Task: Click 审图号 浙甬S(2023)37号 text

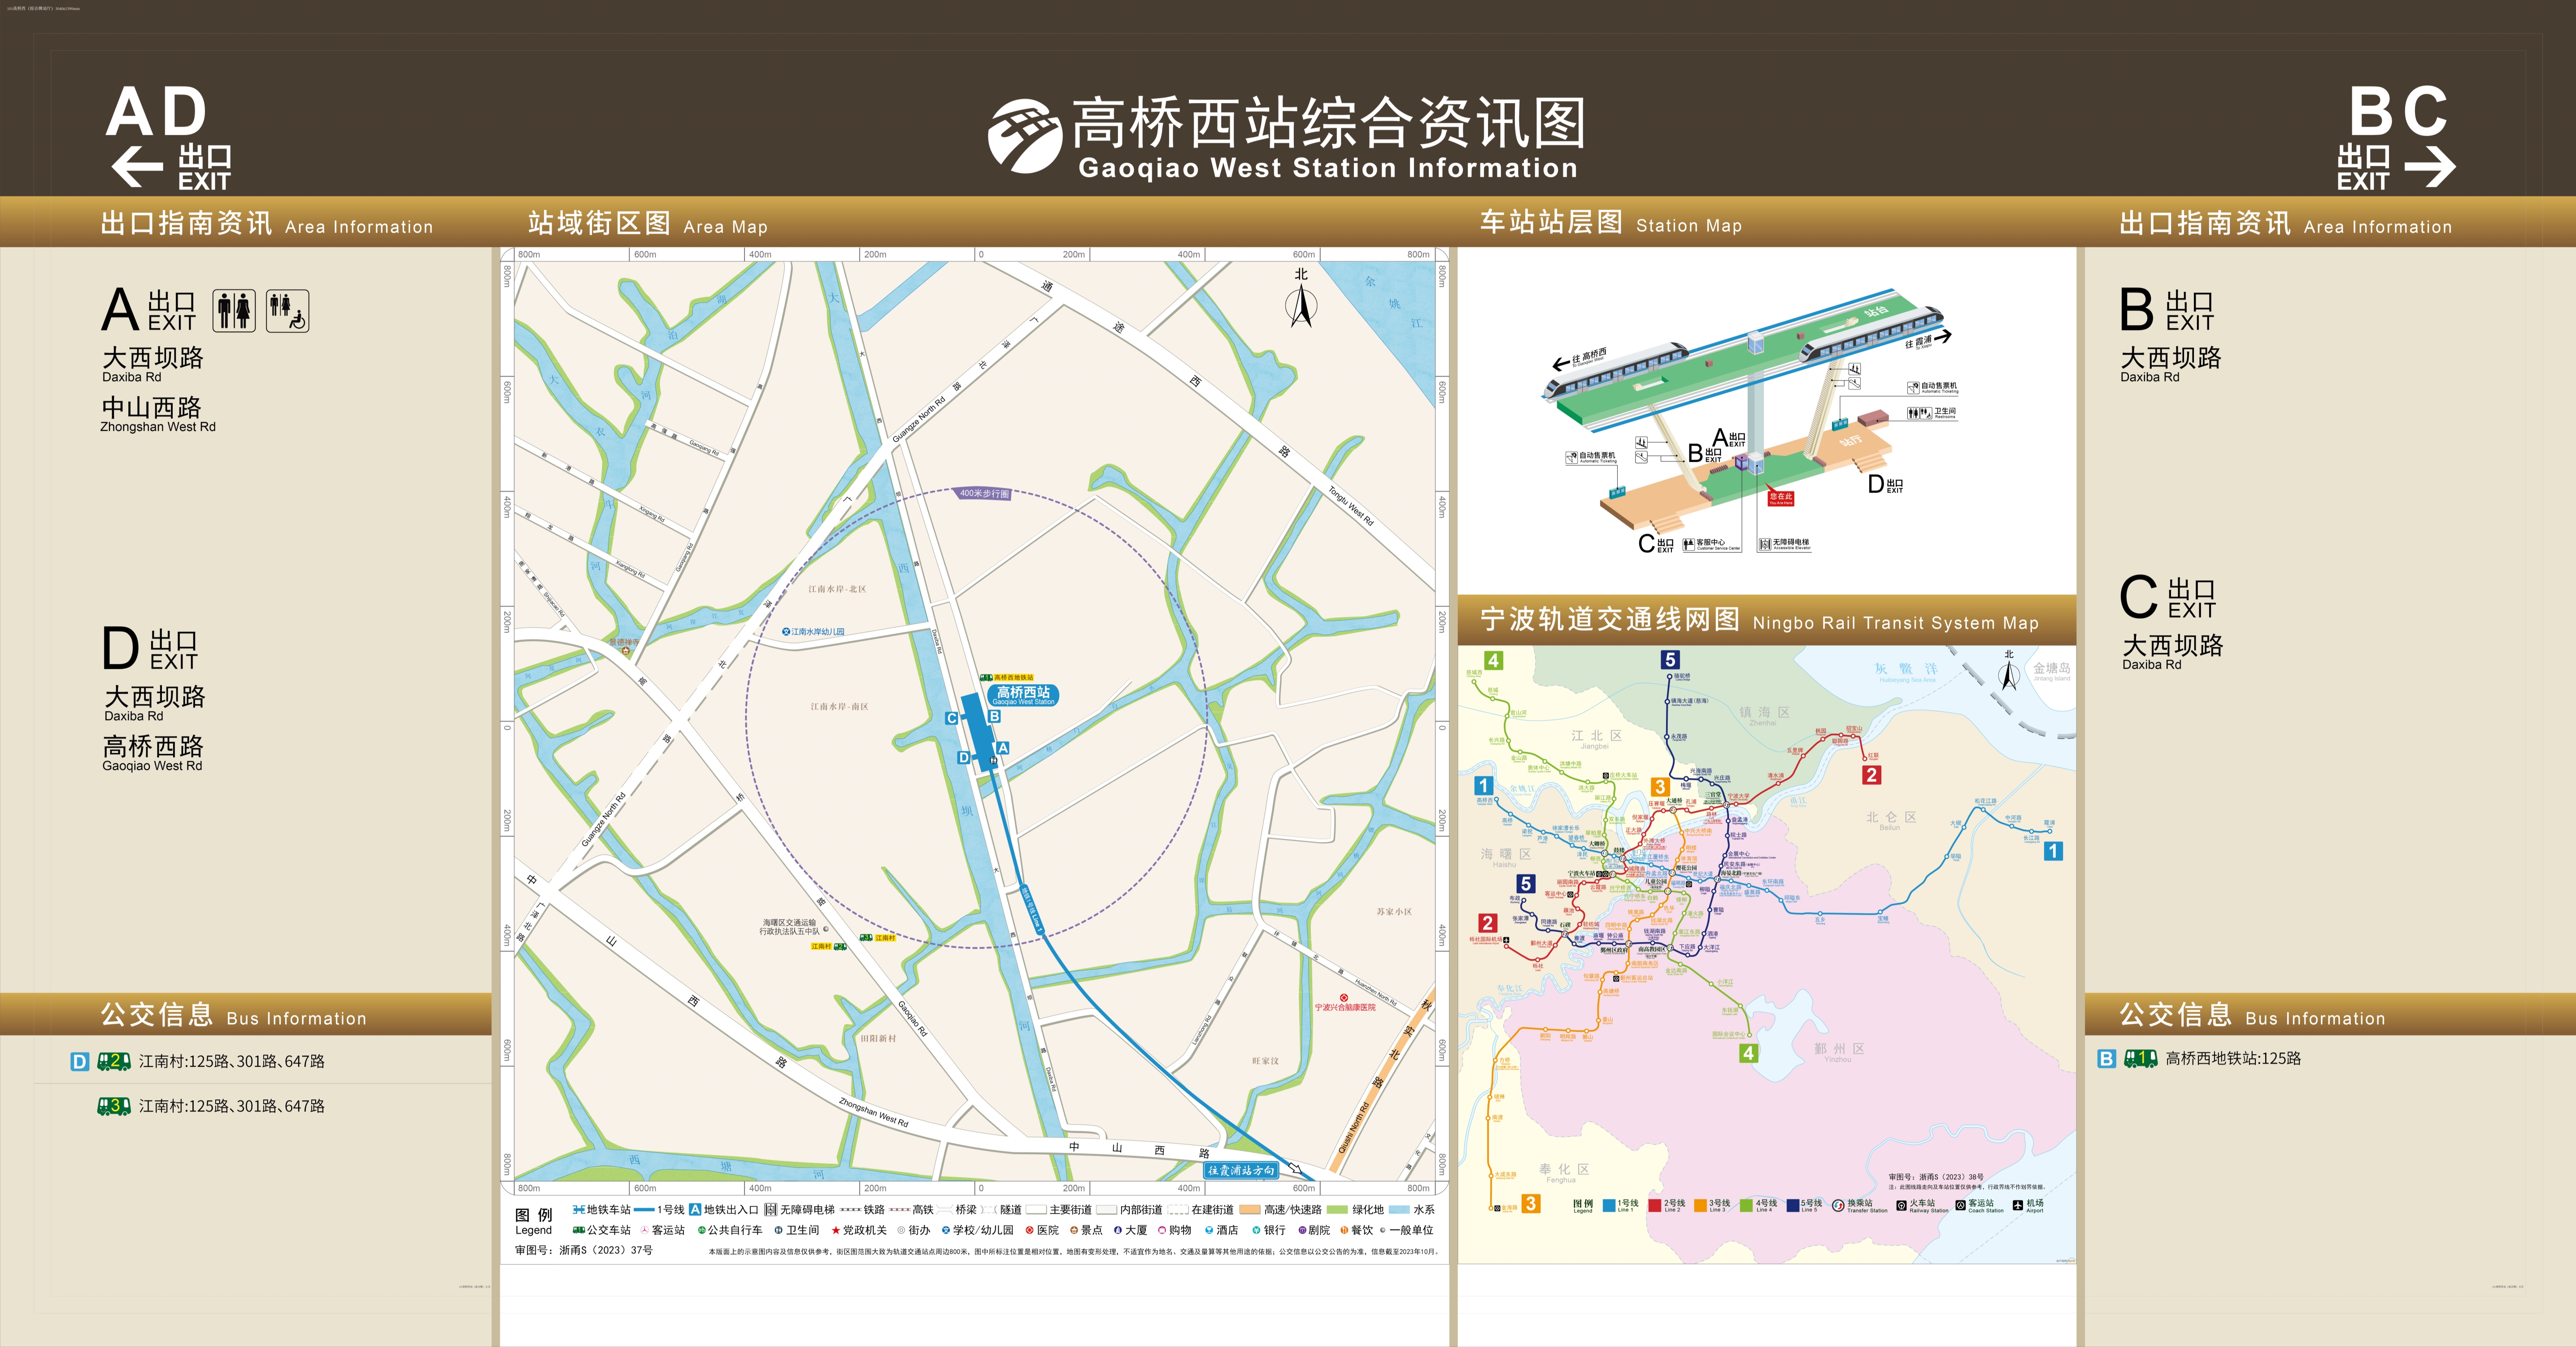Action: 584,1250
